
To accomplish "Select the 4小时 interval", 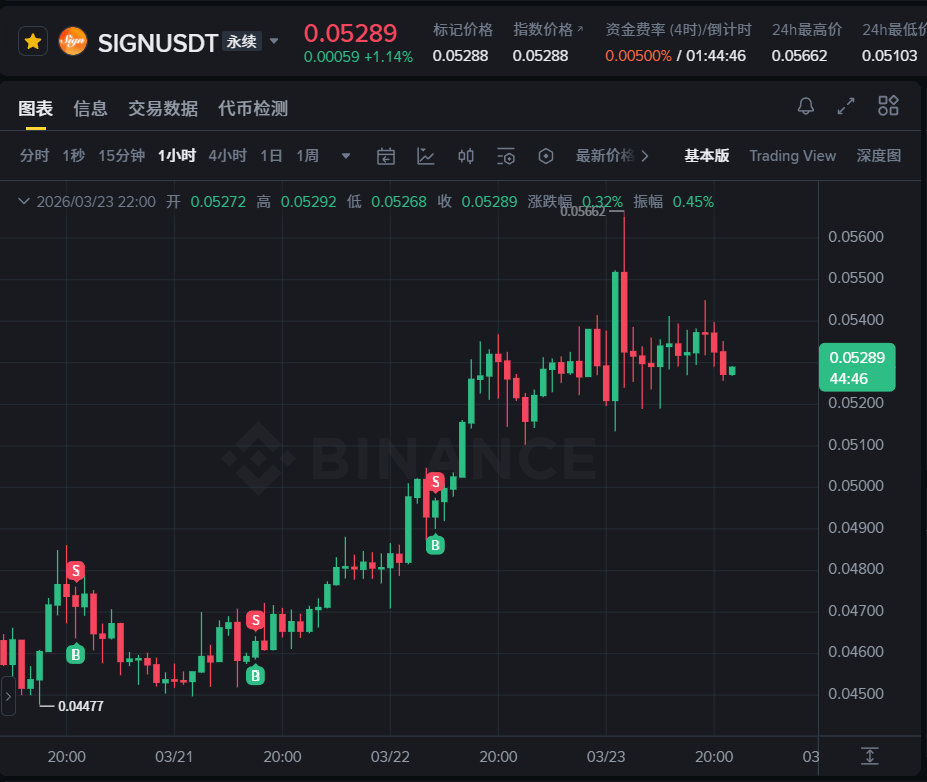I will click(228, 155).
